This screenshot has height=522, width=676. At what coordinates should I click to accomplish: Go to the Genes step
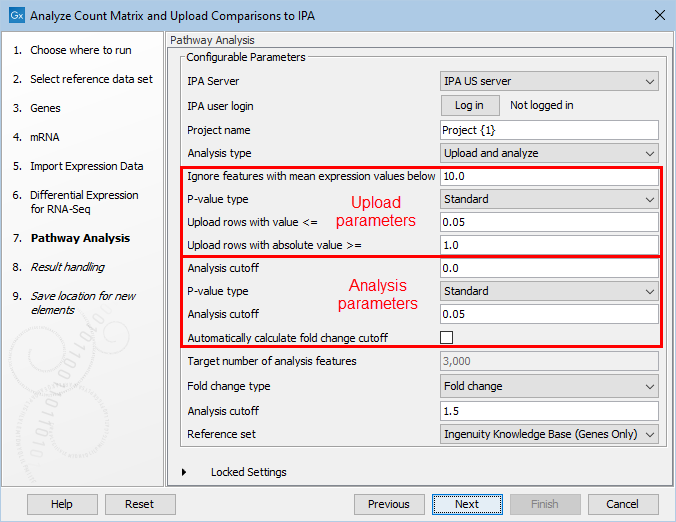[x=45, y=108]
